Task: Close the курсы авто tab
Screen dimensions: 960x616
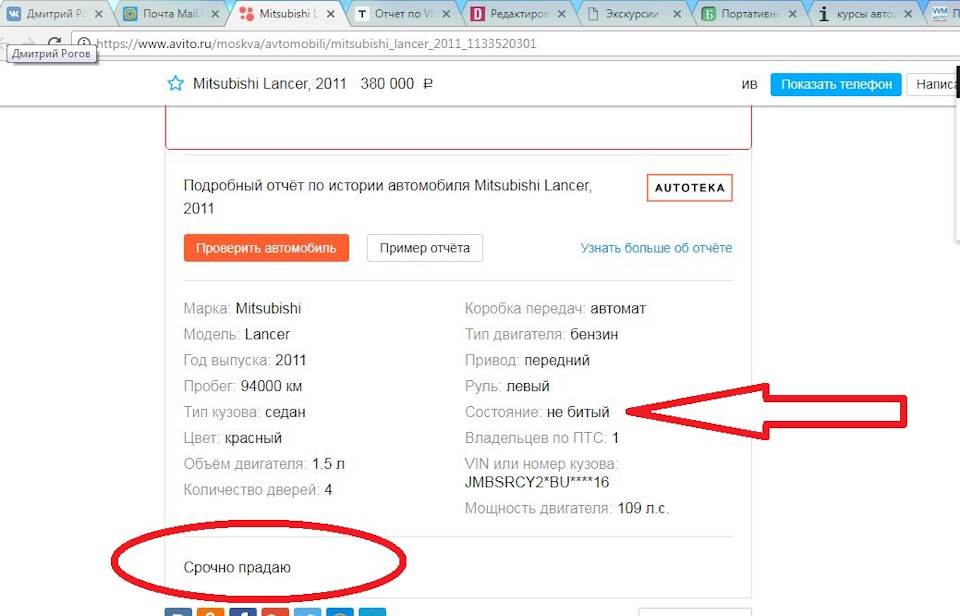Action: [908, 13]
